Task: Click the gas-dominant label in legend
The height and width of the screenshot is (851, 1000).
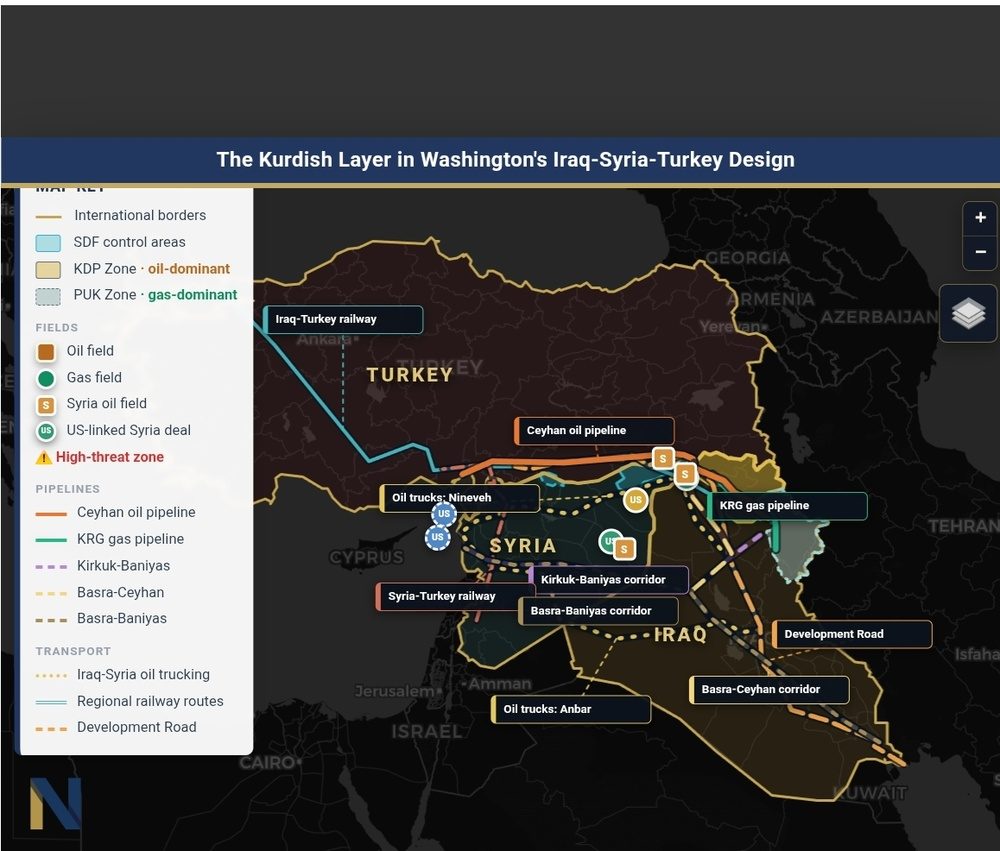Action: [x=193, y=295]
